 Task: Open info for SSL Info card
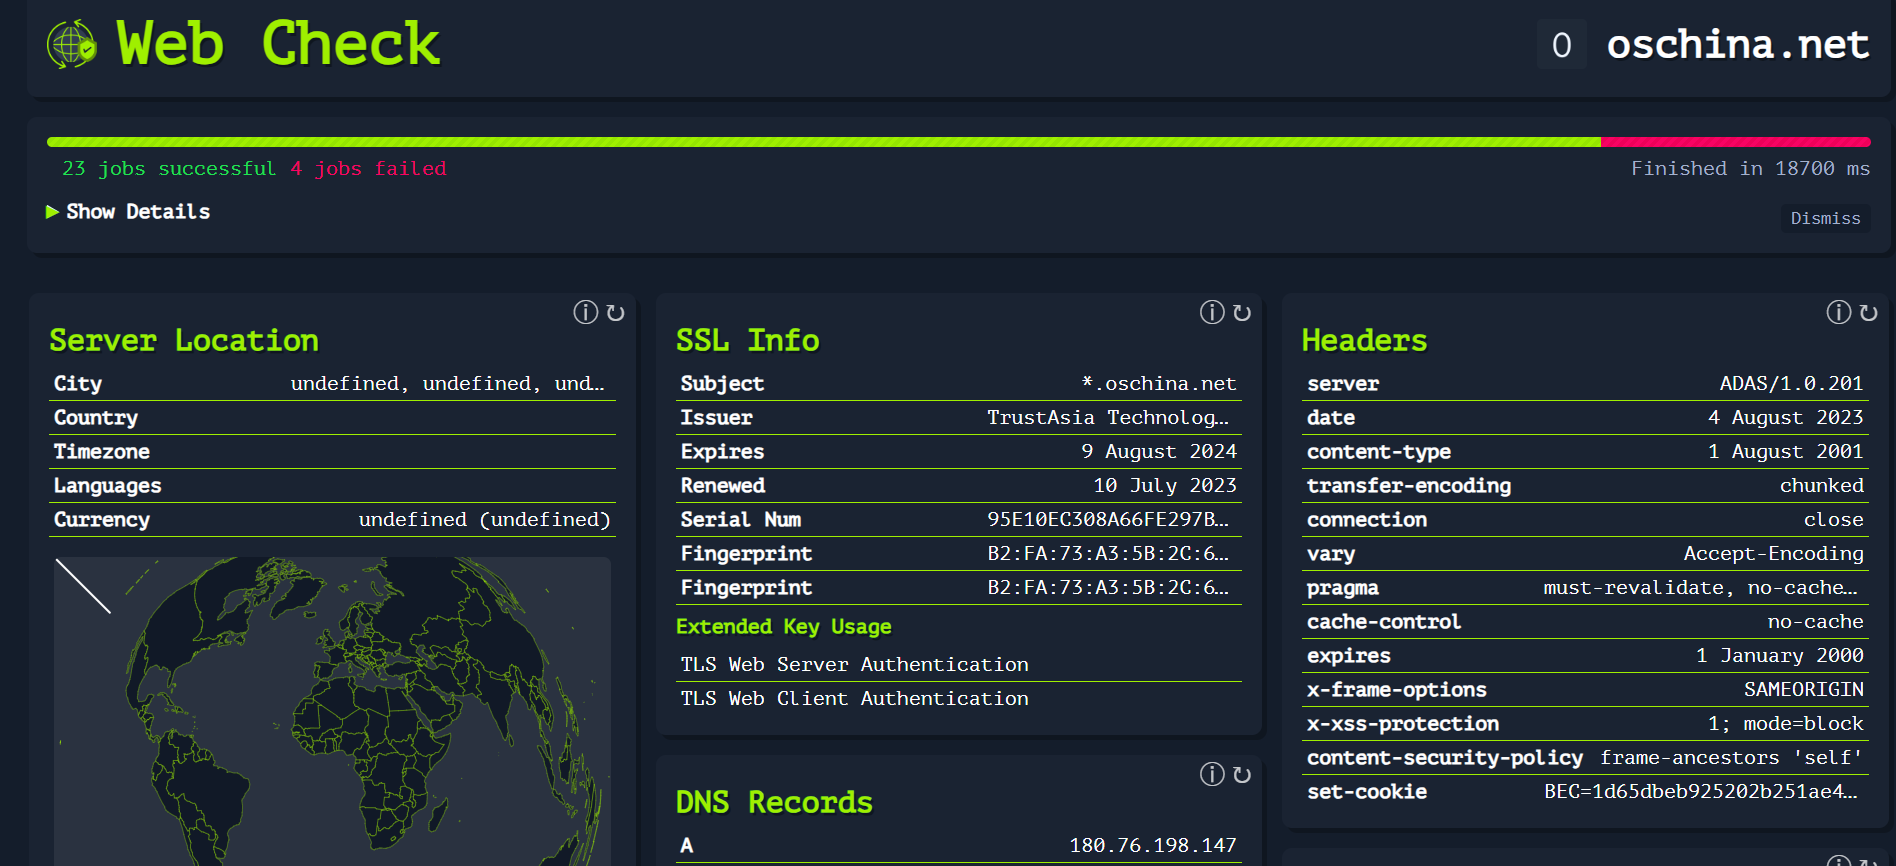[1212, 312]
